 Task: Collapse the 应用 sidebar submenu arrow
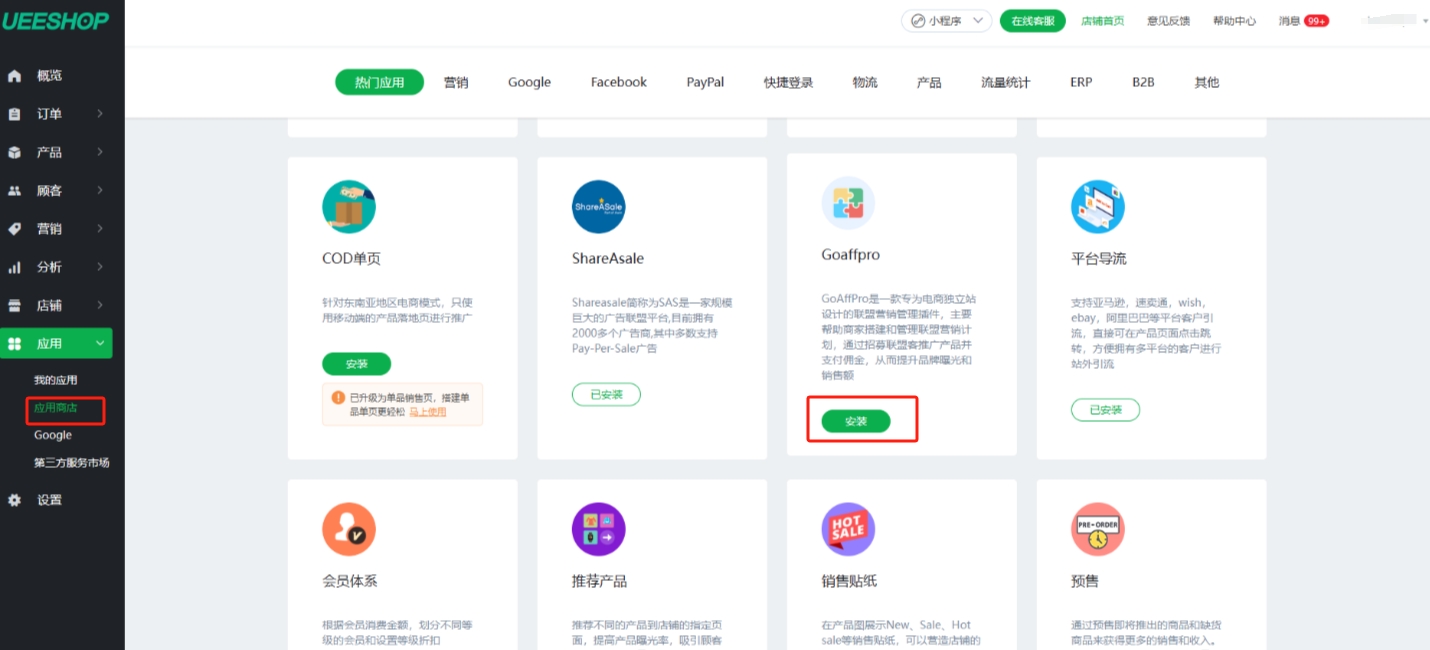coord(100,344)
